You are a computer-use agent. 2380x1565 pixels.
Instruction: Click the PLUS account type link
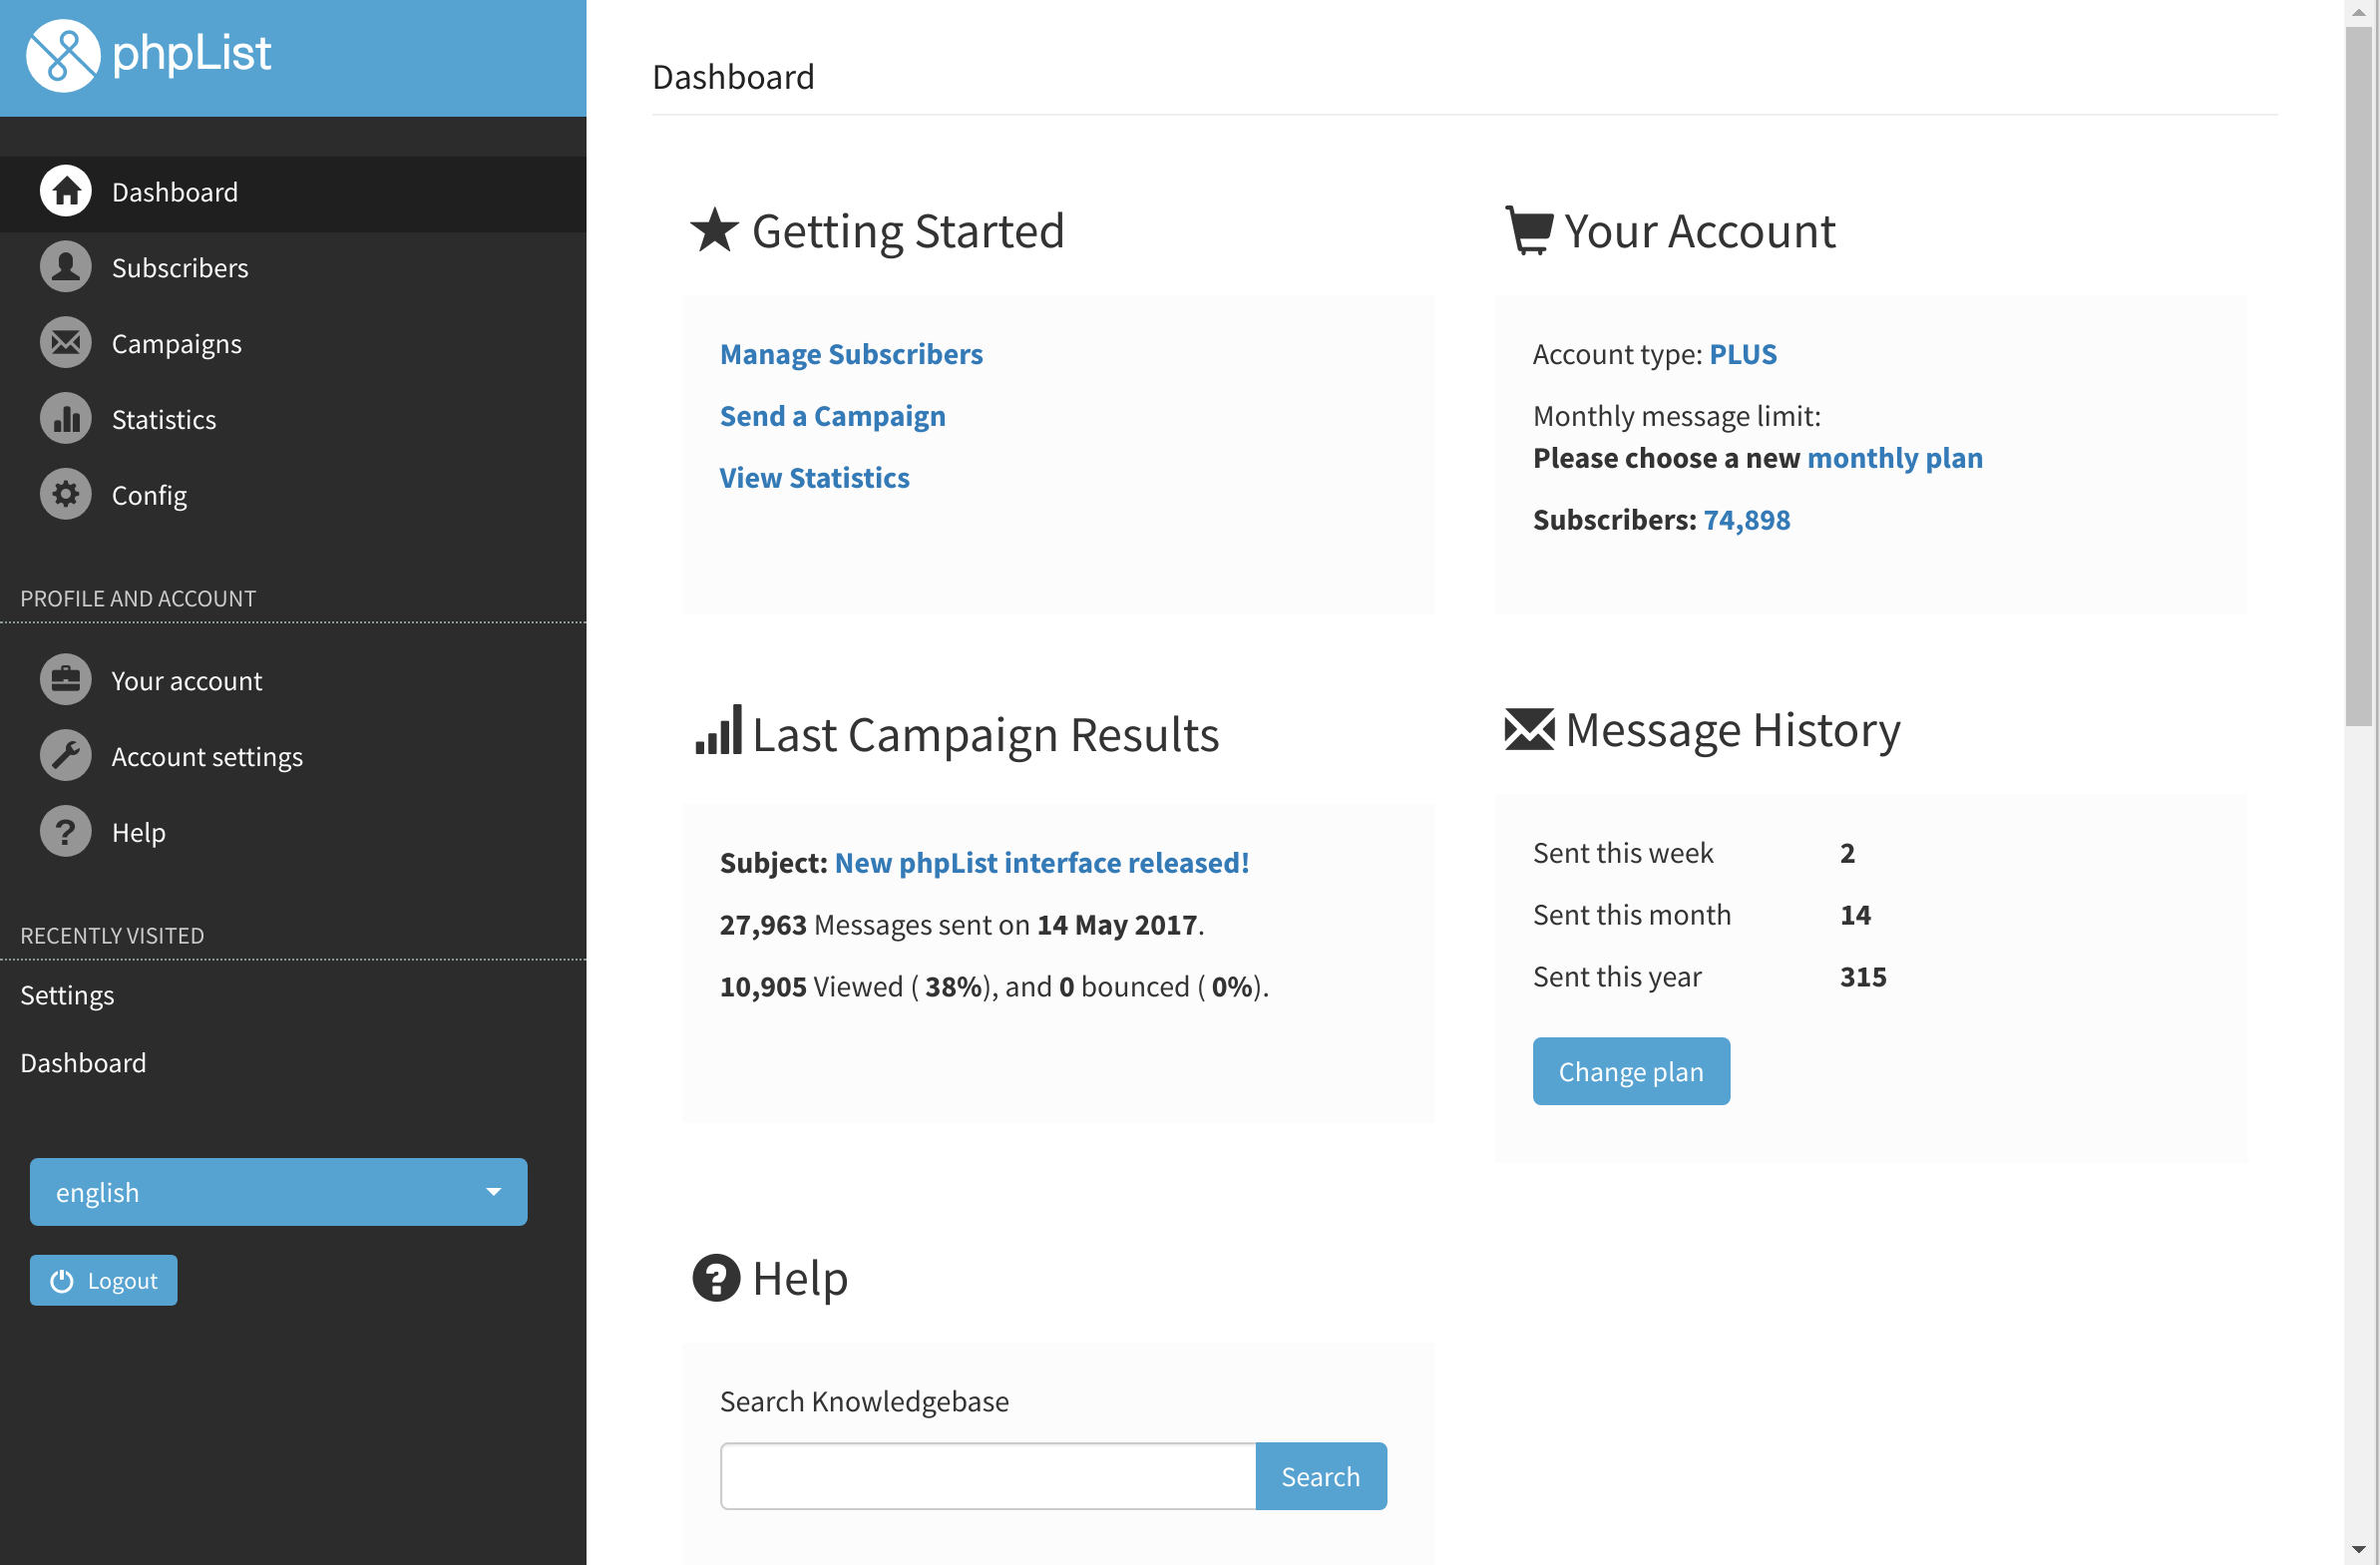tap(1743, 354)
